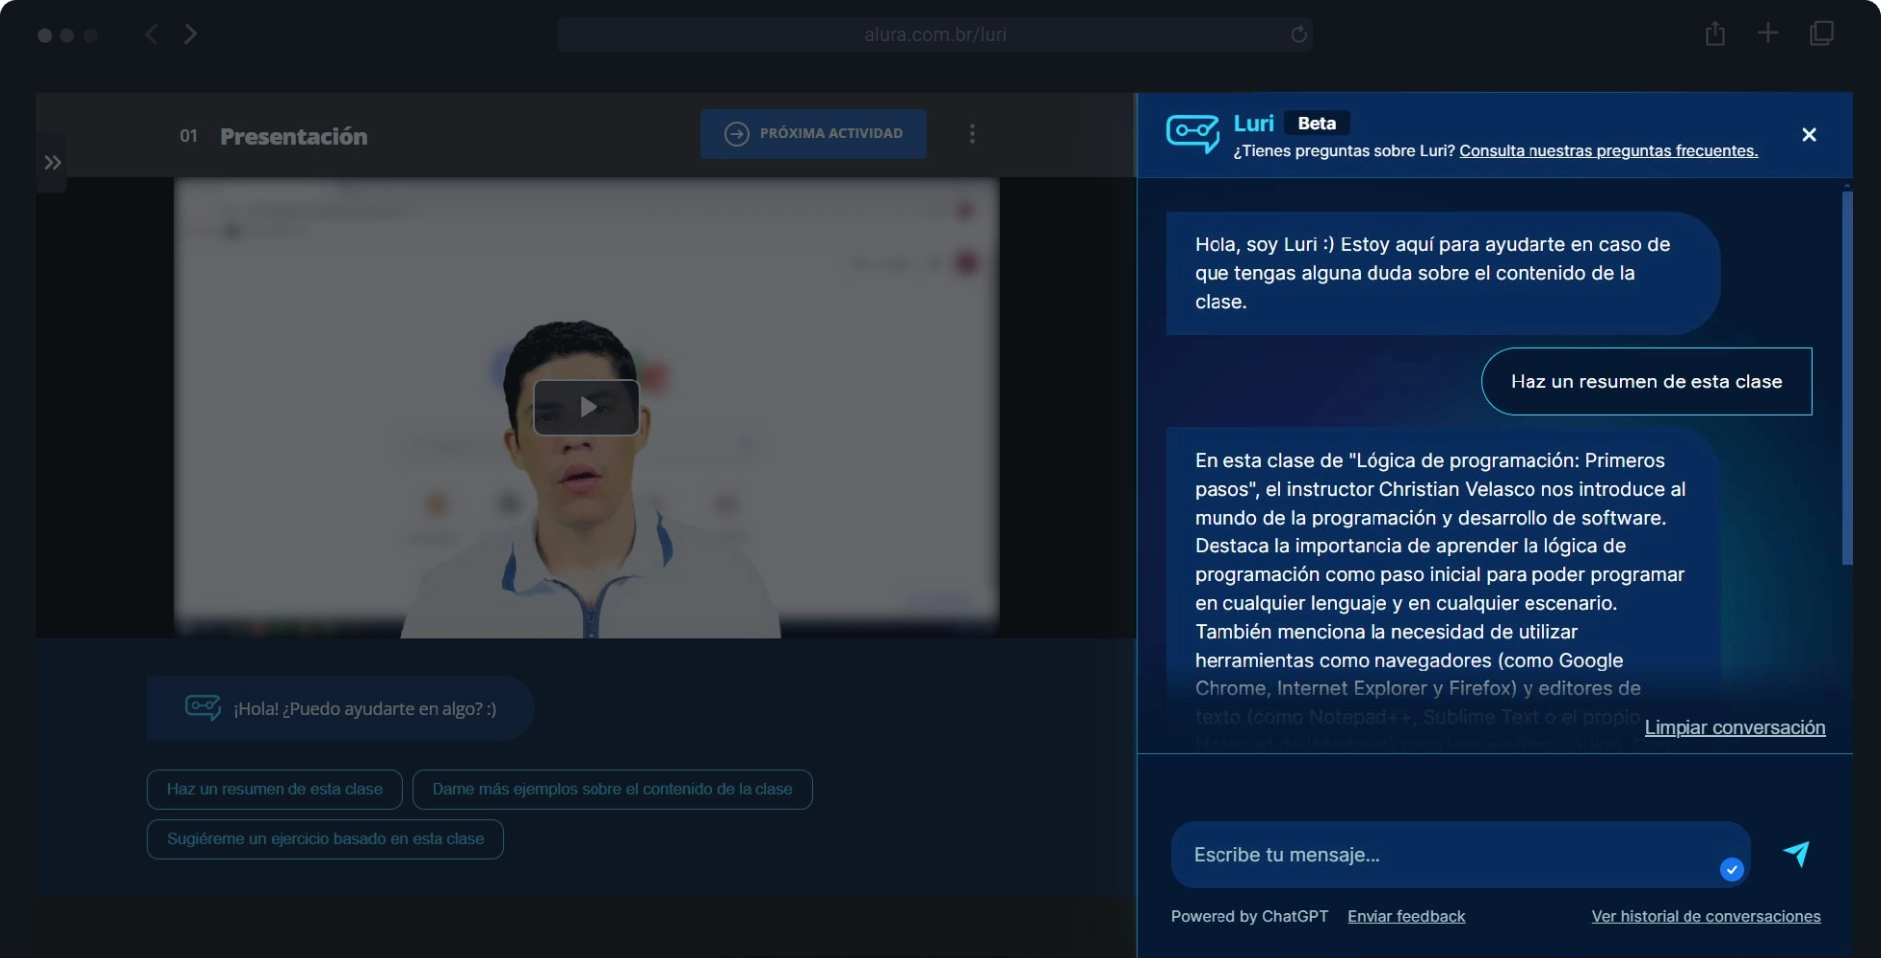Click the blue checkmark badge in message box

point(1732,870)
